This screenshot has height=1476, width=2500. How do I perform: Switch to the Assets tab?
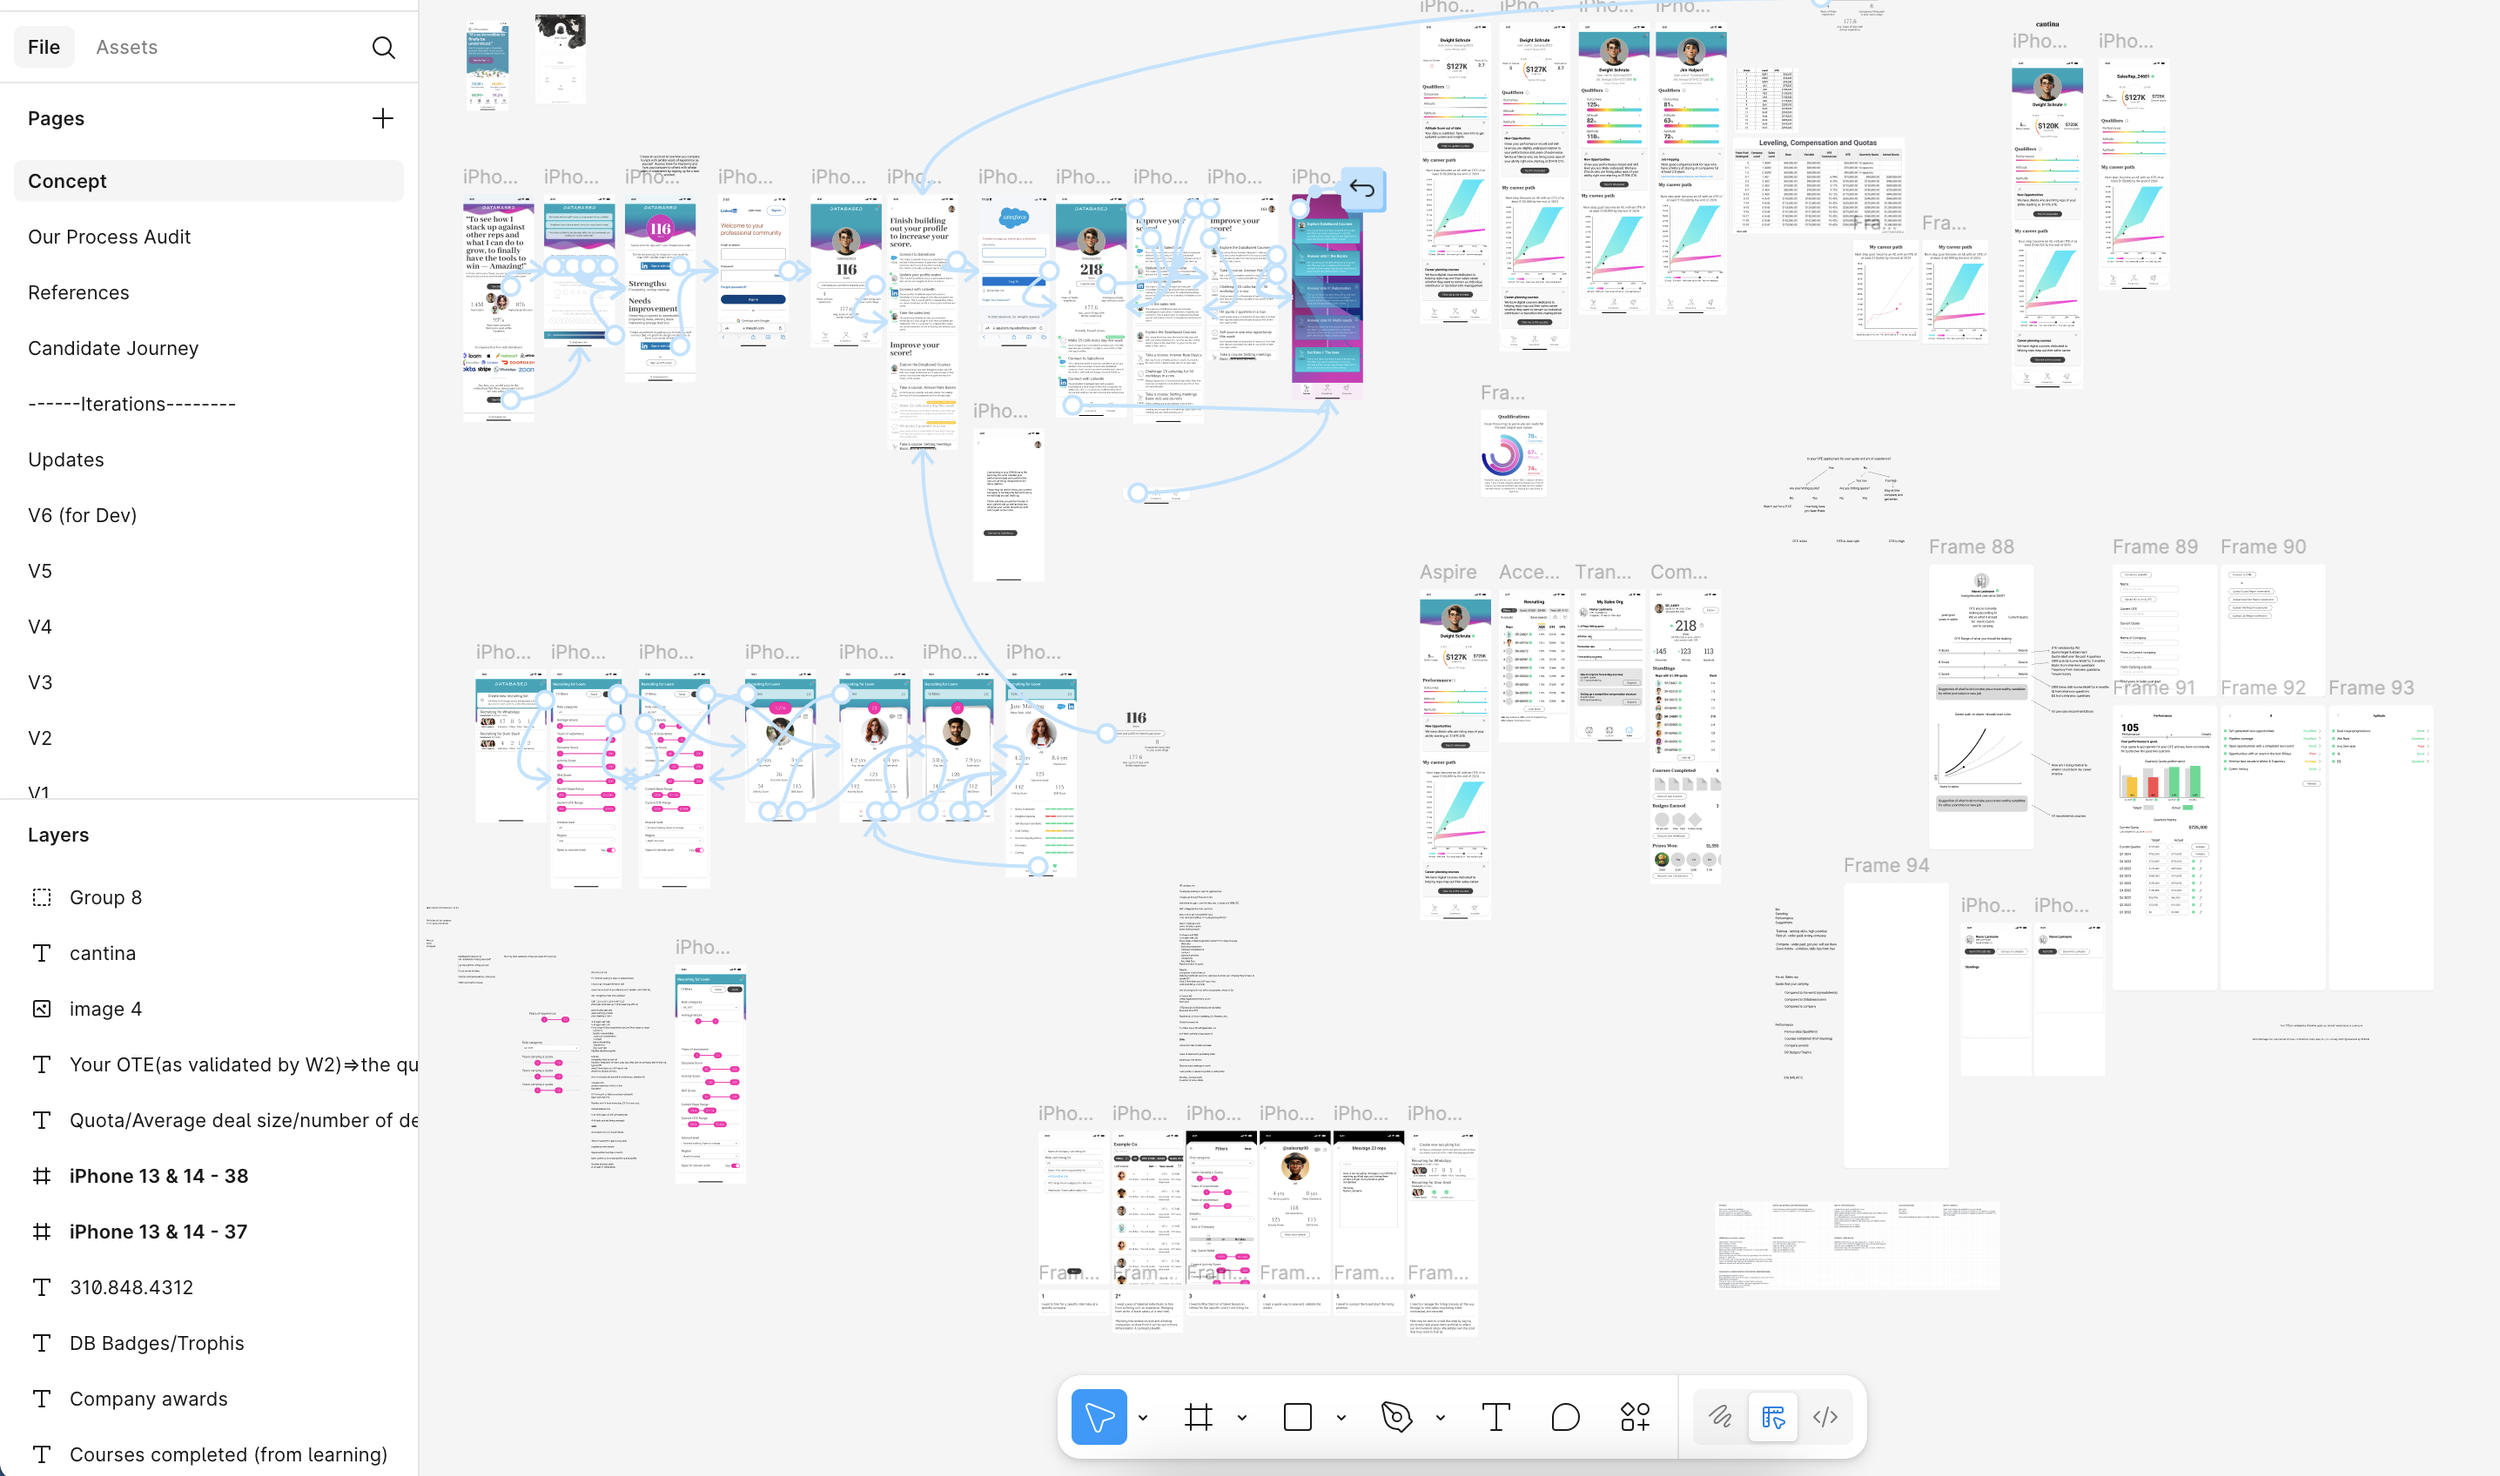pyautogui.click(x=126, y=47)
